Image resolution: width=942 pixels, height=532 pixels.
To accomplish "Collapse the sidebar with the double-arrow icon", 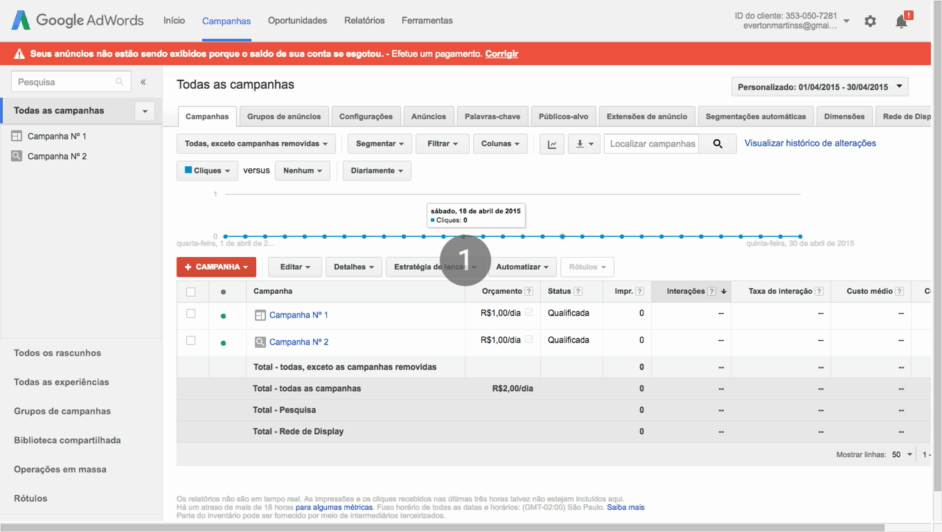I will pyautogui.click(x=143, y=82).
